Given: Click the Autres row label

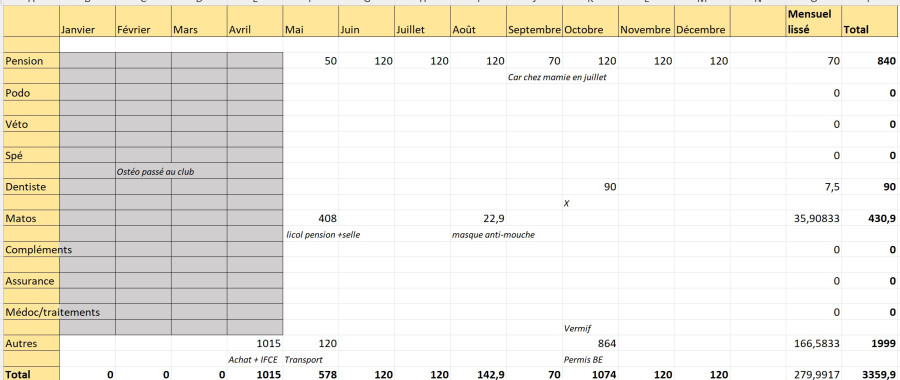Looking at the screenshot, I should pyautogui.click(x=31, y=343).
